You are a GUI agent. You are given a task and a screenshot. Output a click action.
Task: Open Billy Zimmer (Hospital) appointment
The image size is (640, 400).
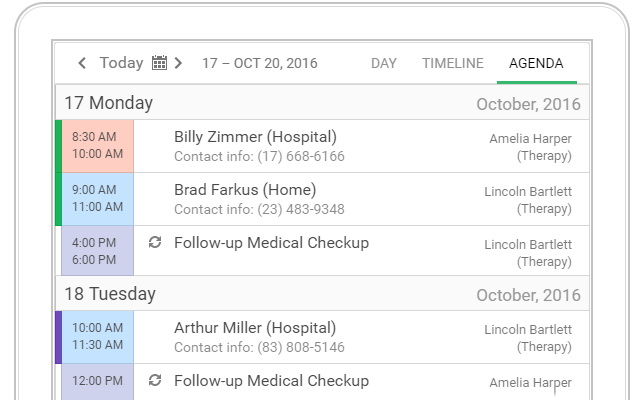pos(255,137)
